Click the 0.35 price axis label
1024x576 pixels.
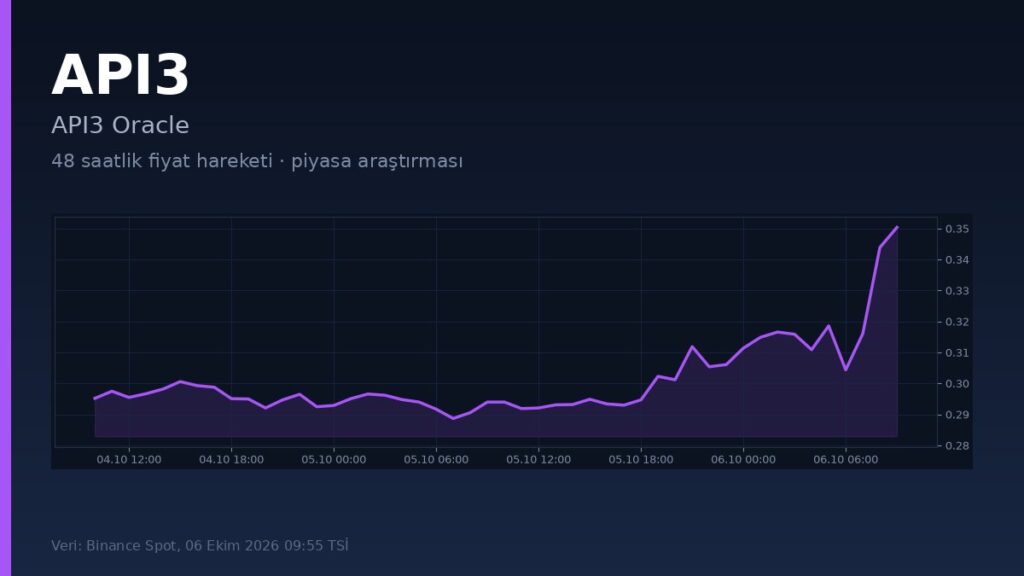point(957,229)
